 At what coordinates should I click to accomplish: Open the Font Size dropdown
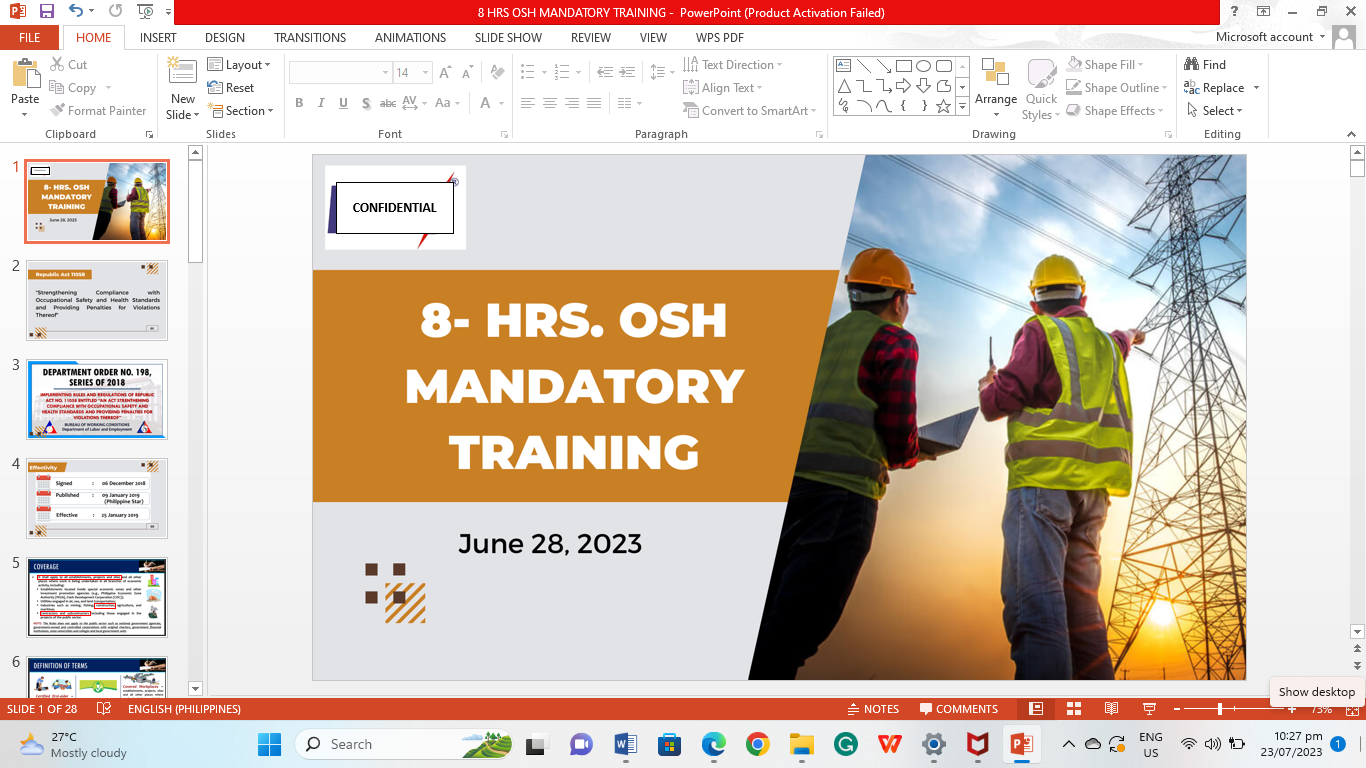point(425,73)
